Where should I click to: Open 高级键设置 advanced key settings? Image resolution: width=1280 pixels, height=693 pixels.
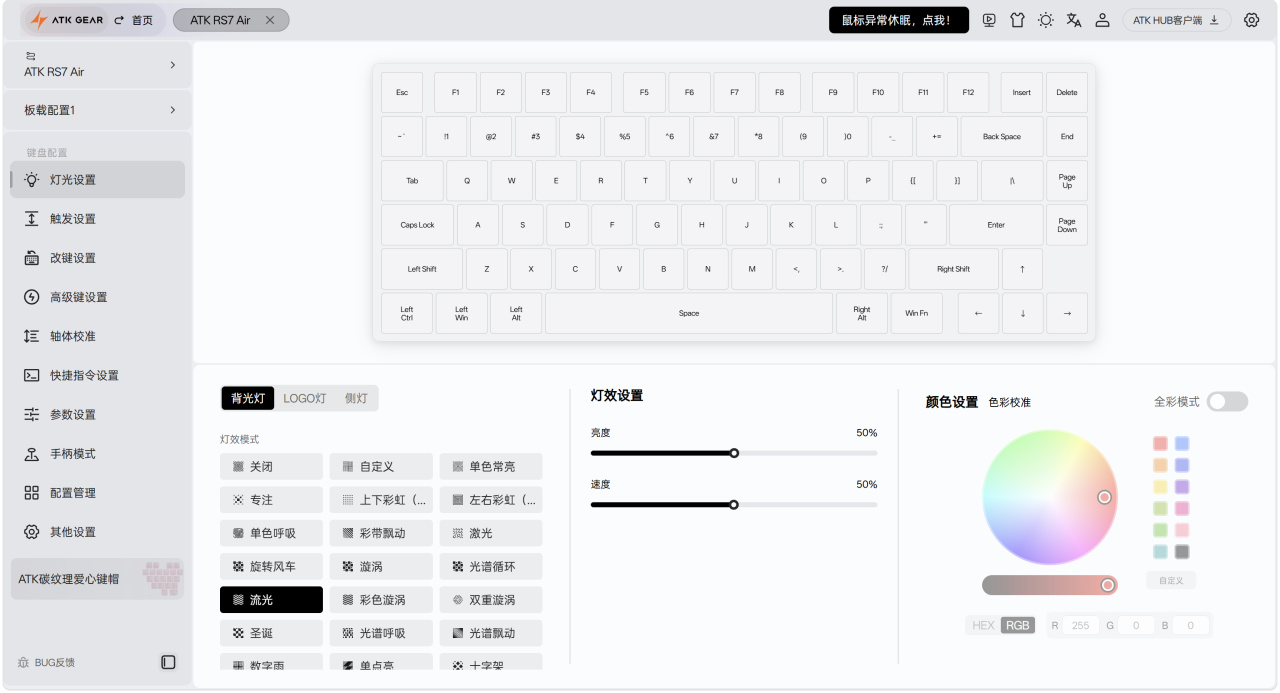pos(97,297)
